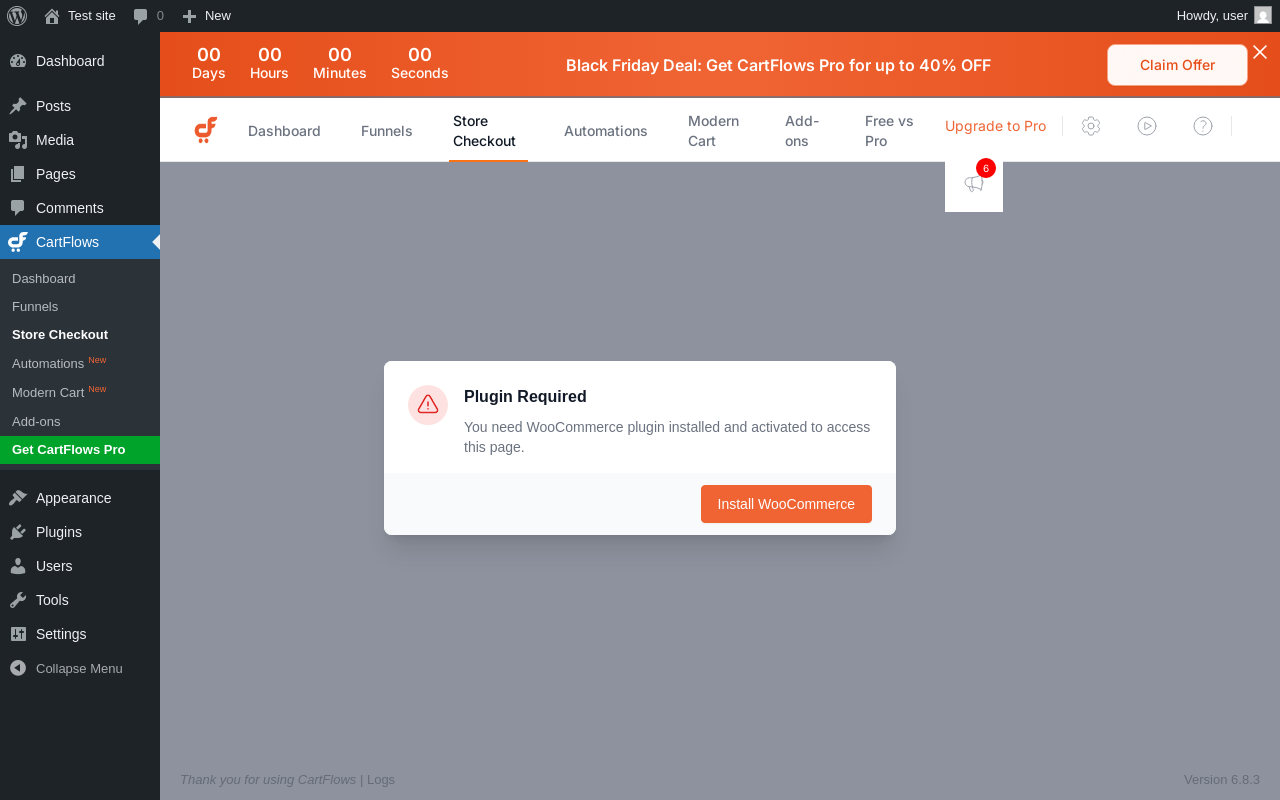This screenshot has width=1280, height=800.
Task: Click the Posts pushpin icon
Action: (18, 106)
